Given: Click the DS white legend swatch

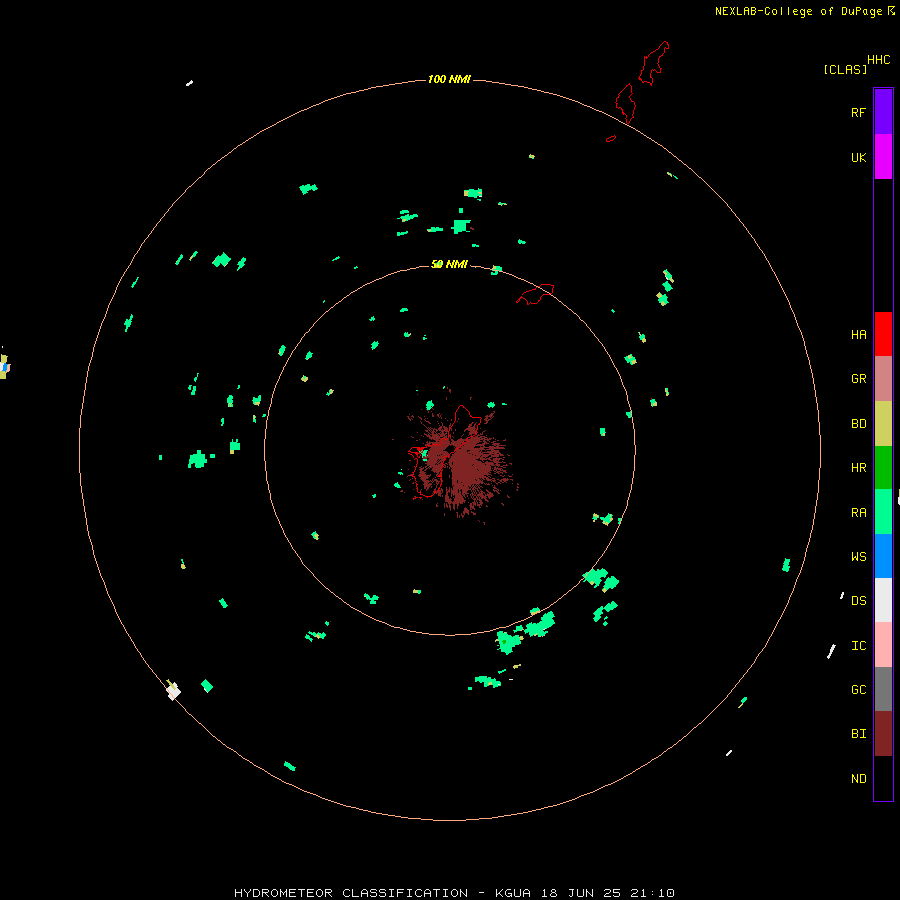Looking at the screenshot, I should tap(883, 600).
